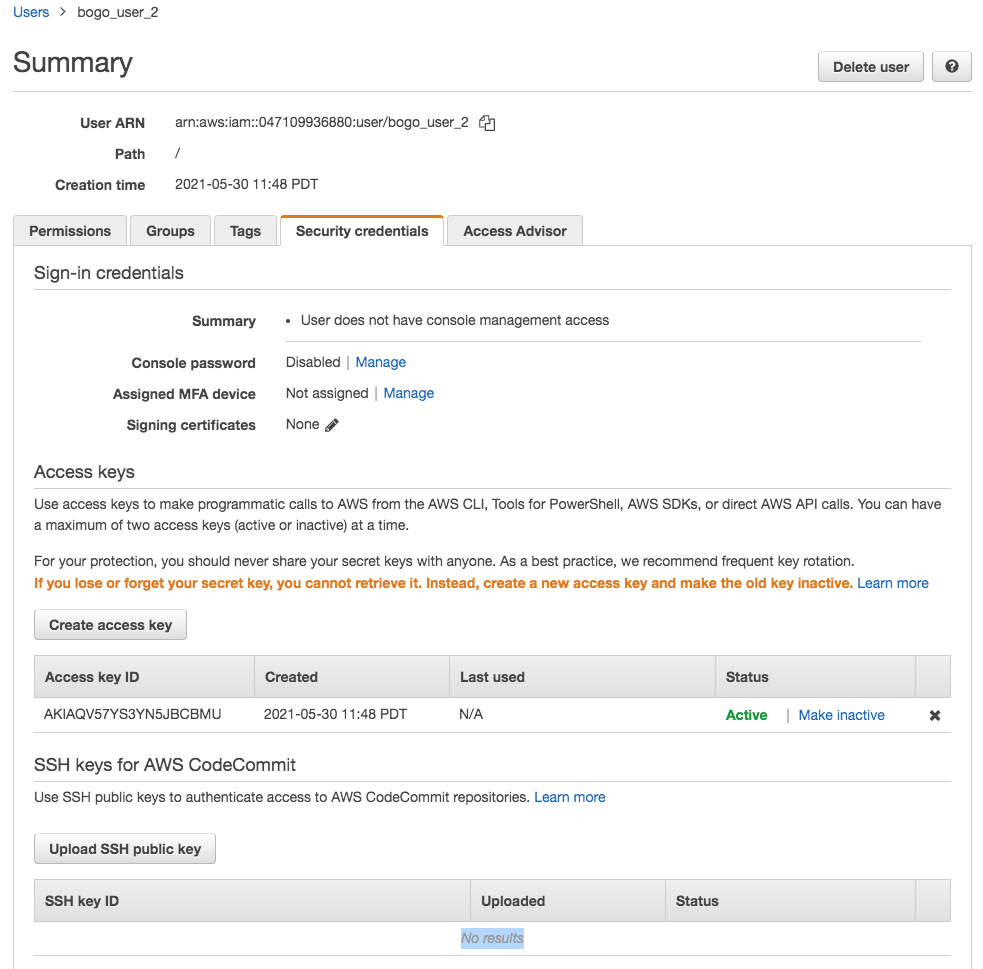Click the Summary page heading
Screen dimensions: 983x969
73,63
